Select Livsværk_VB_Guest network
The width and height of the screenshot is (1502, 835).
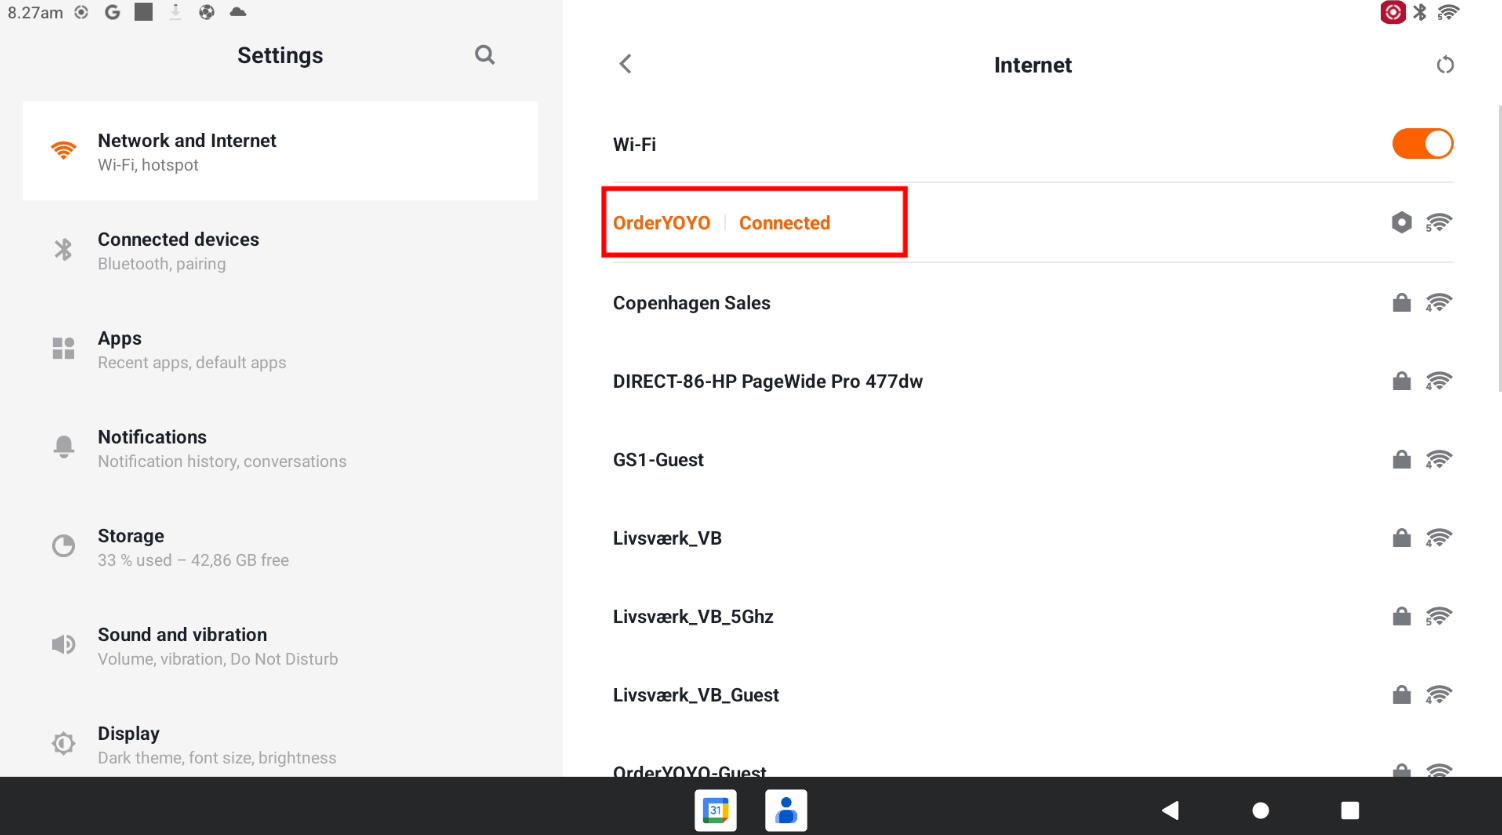tap(1032, 695)
